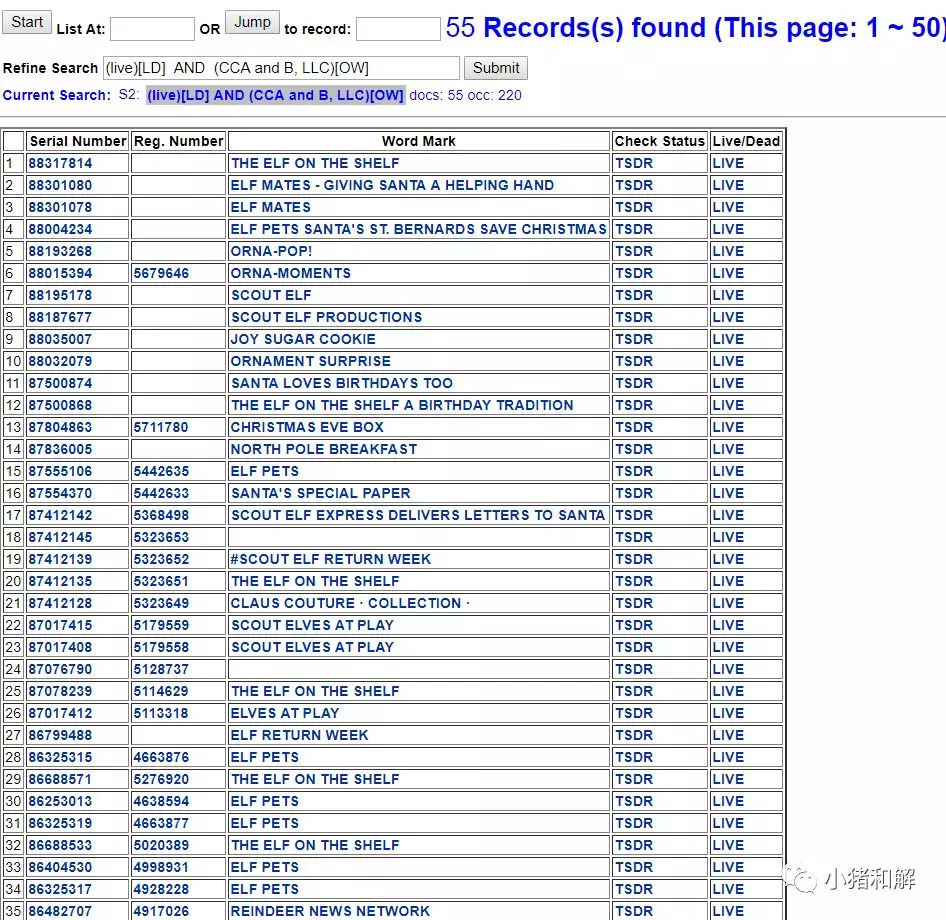Open serial number 88317814

pos(60,163)
